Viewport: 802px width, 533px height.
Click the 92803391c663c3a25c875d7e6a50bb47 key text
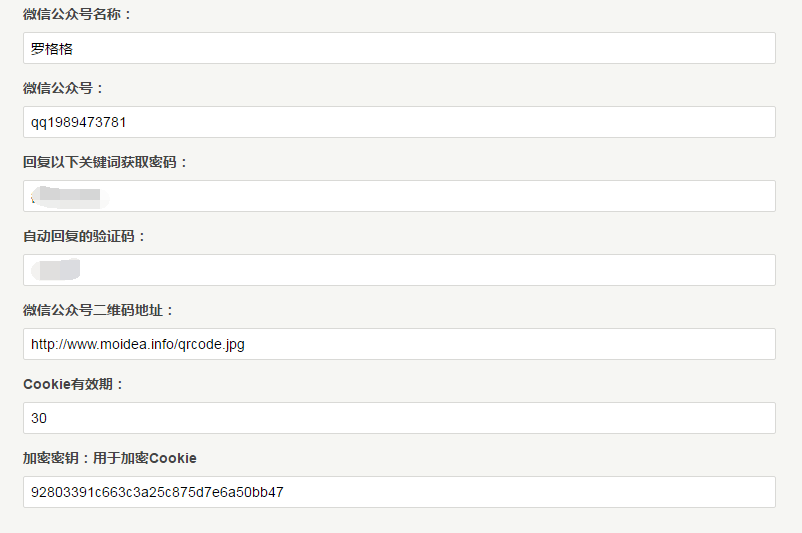157,492
